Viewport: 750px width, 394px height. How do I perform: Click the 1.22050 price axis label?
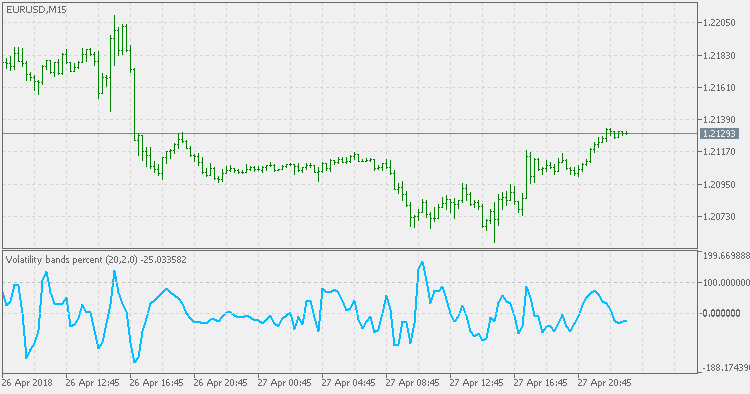(719, 22)
